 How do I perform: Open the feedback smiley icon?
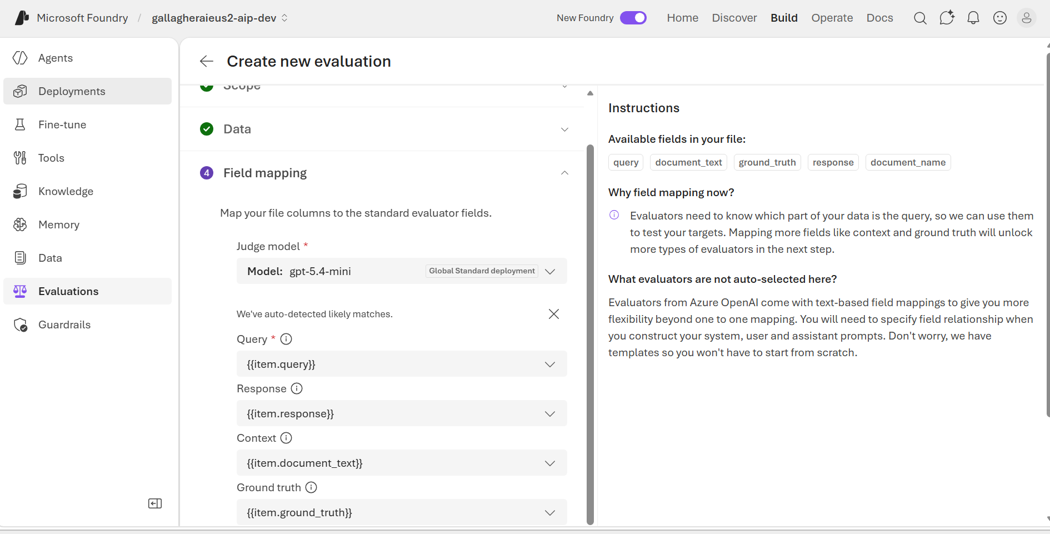[1000, 18]
